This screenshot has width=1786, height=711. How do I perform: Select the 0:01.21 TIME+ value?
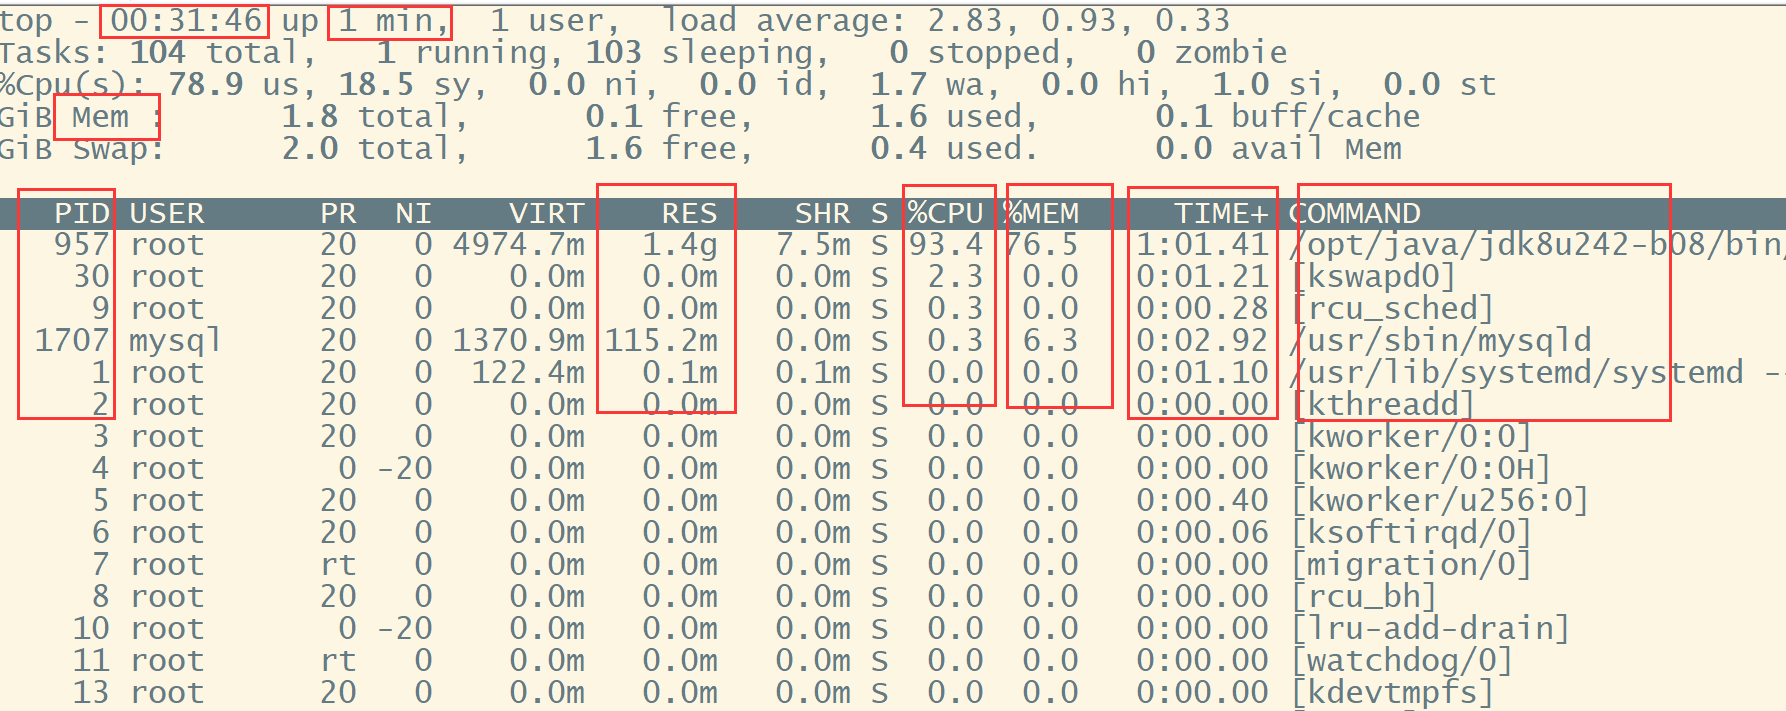(1202, 276)
